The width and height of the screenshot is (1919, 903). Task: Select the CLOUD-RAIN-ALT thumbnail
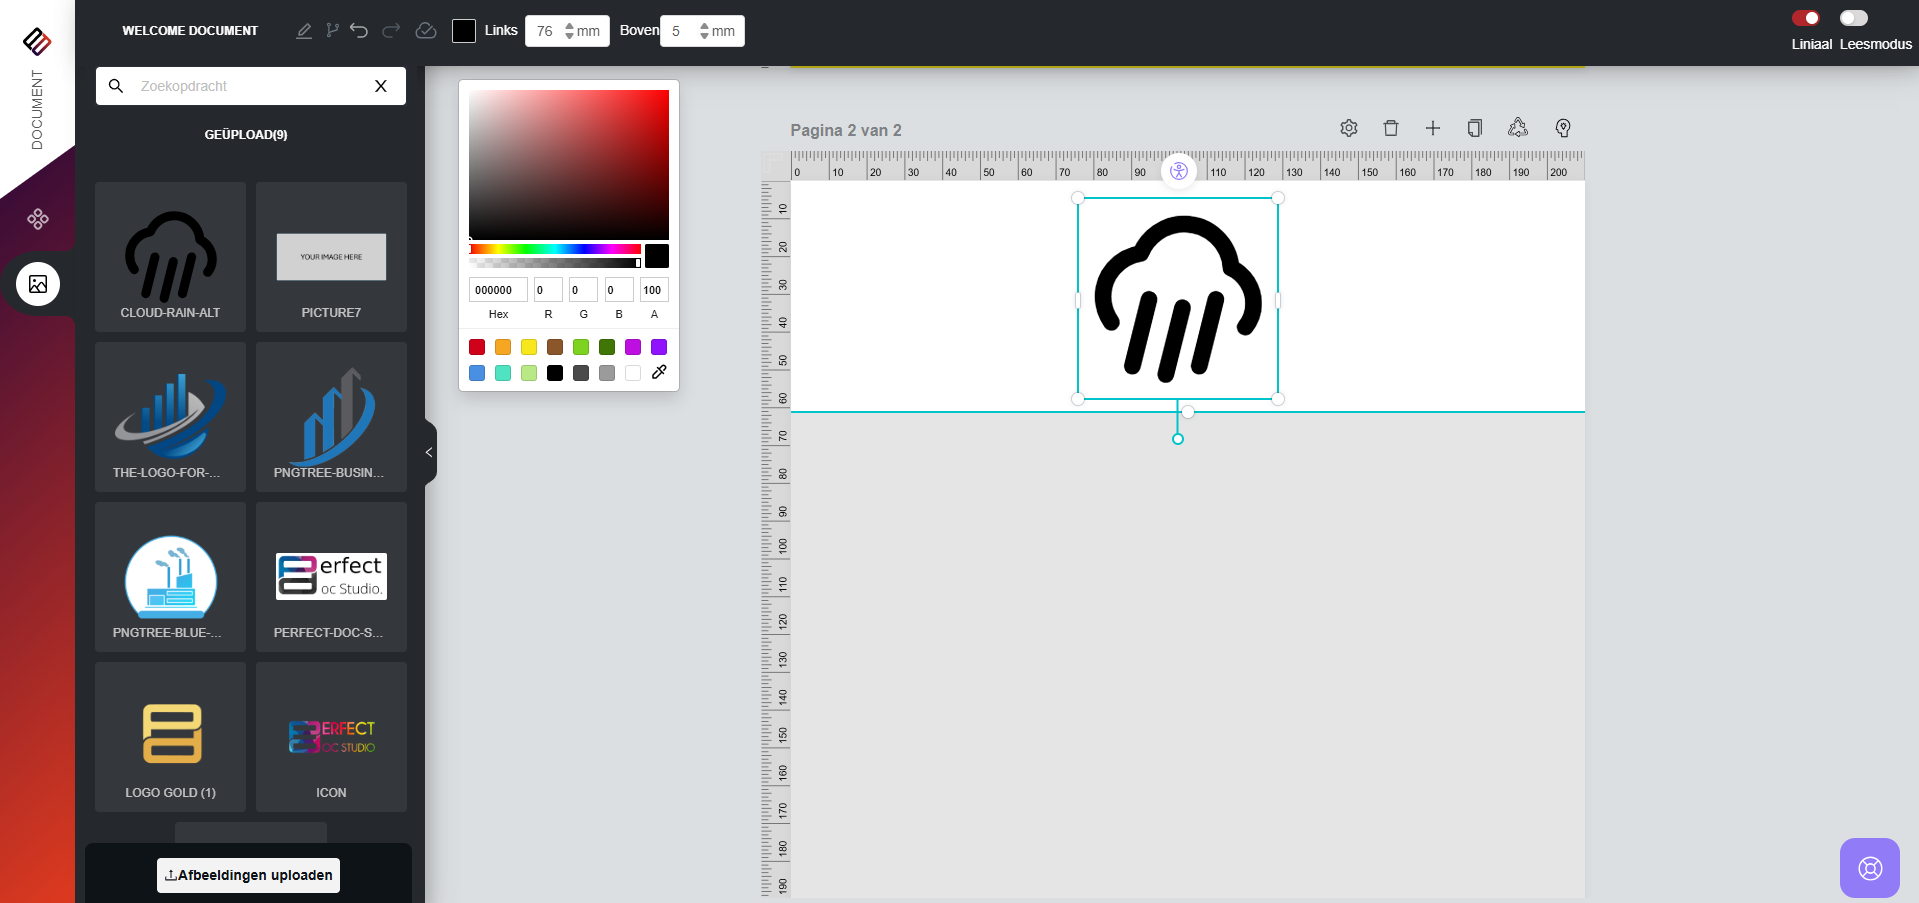tap(170, 257)
